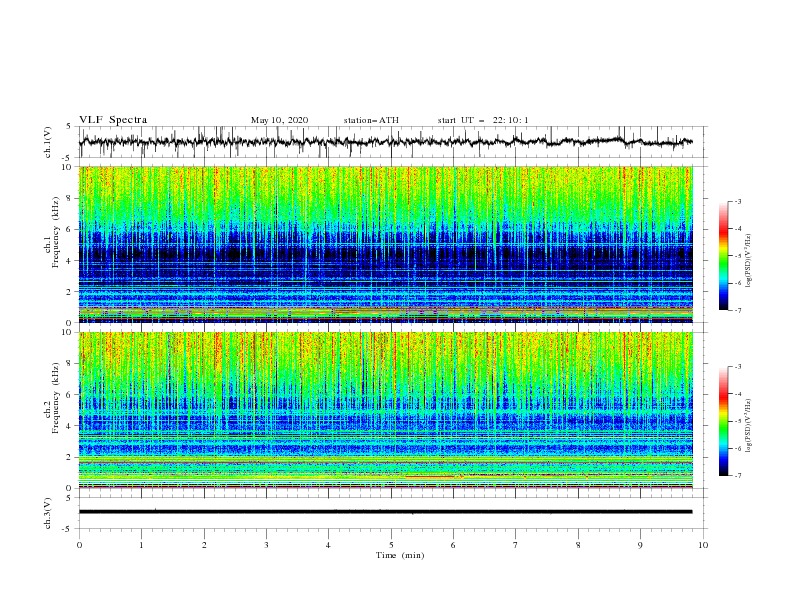Click the lower log(PSD) color bar
792x612 pixels.
tap(723, 421)
